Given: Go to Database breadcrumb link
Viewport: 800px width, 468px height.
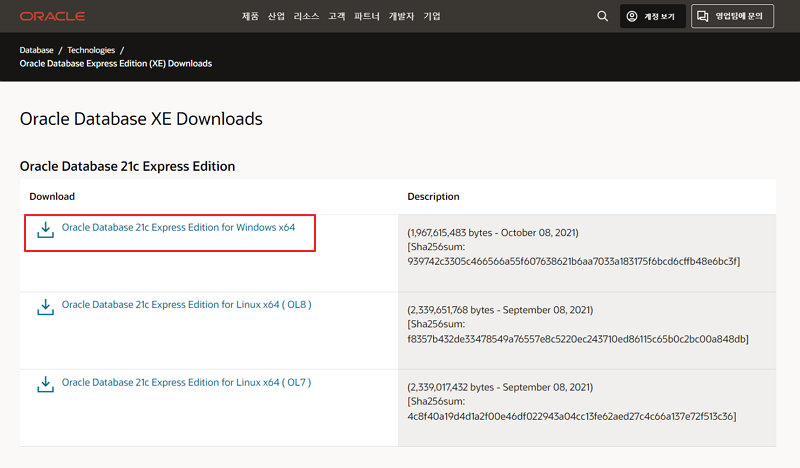Looking at the screenshot, I should coord(36,50).
